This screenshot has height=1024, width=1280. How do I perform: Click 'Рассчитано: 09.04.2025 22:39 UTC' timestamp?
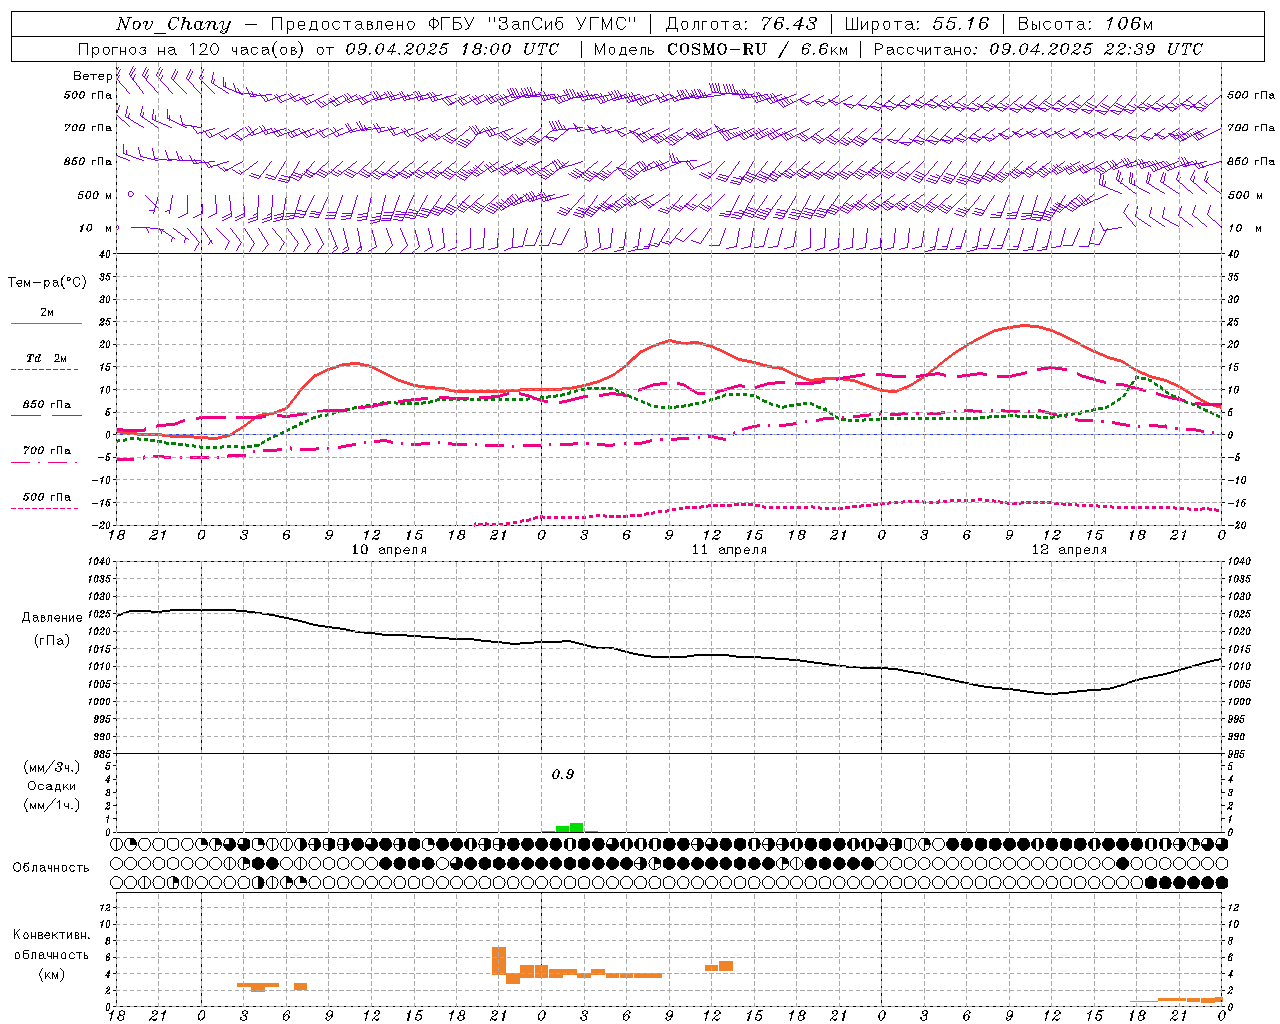1038,49
